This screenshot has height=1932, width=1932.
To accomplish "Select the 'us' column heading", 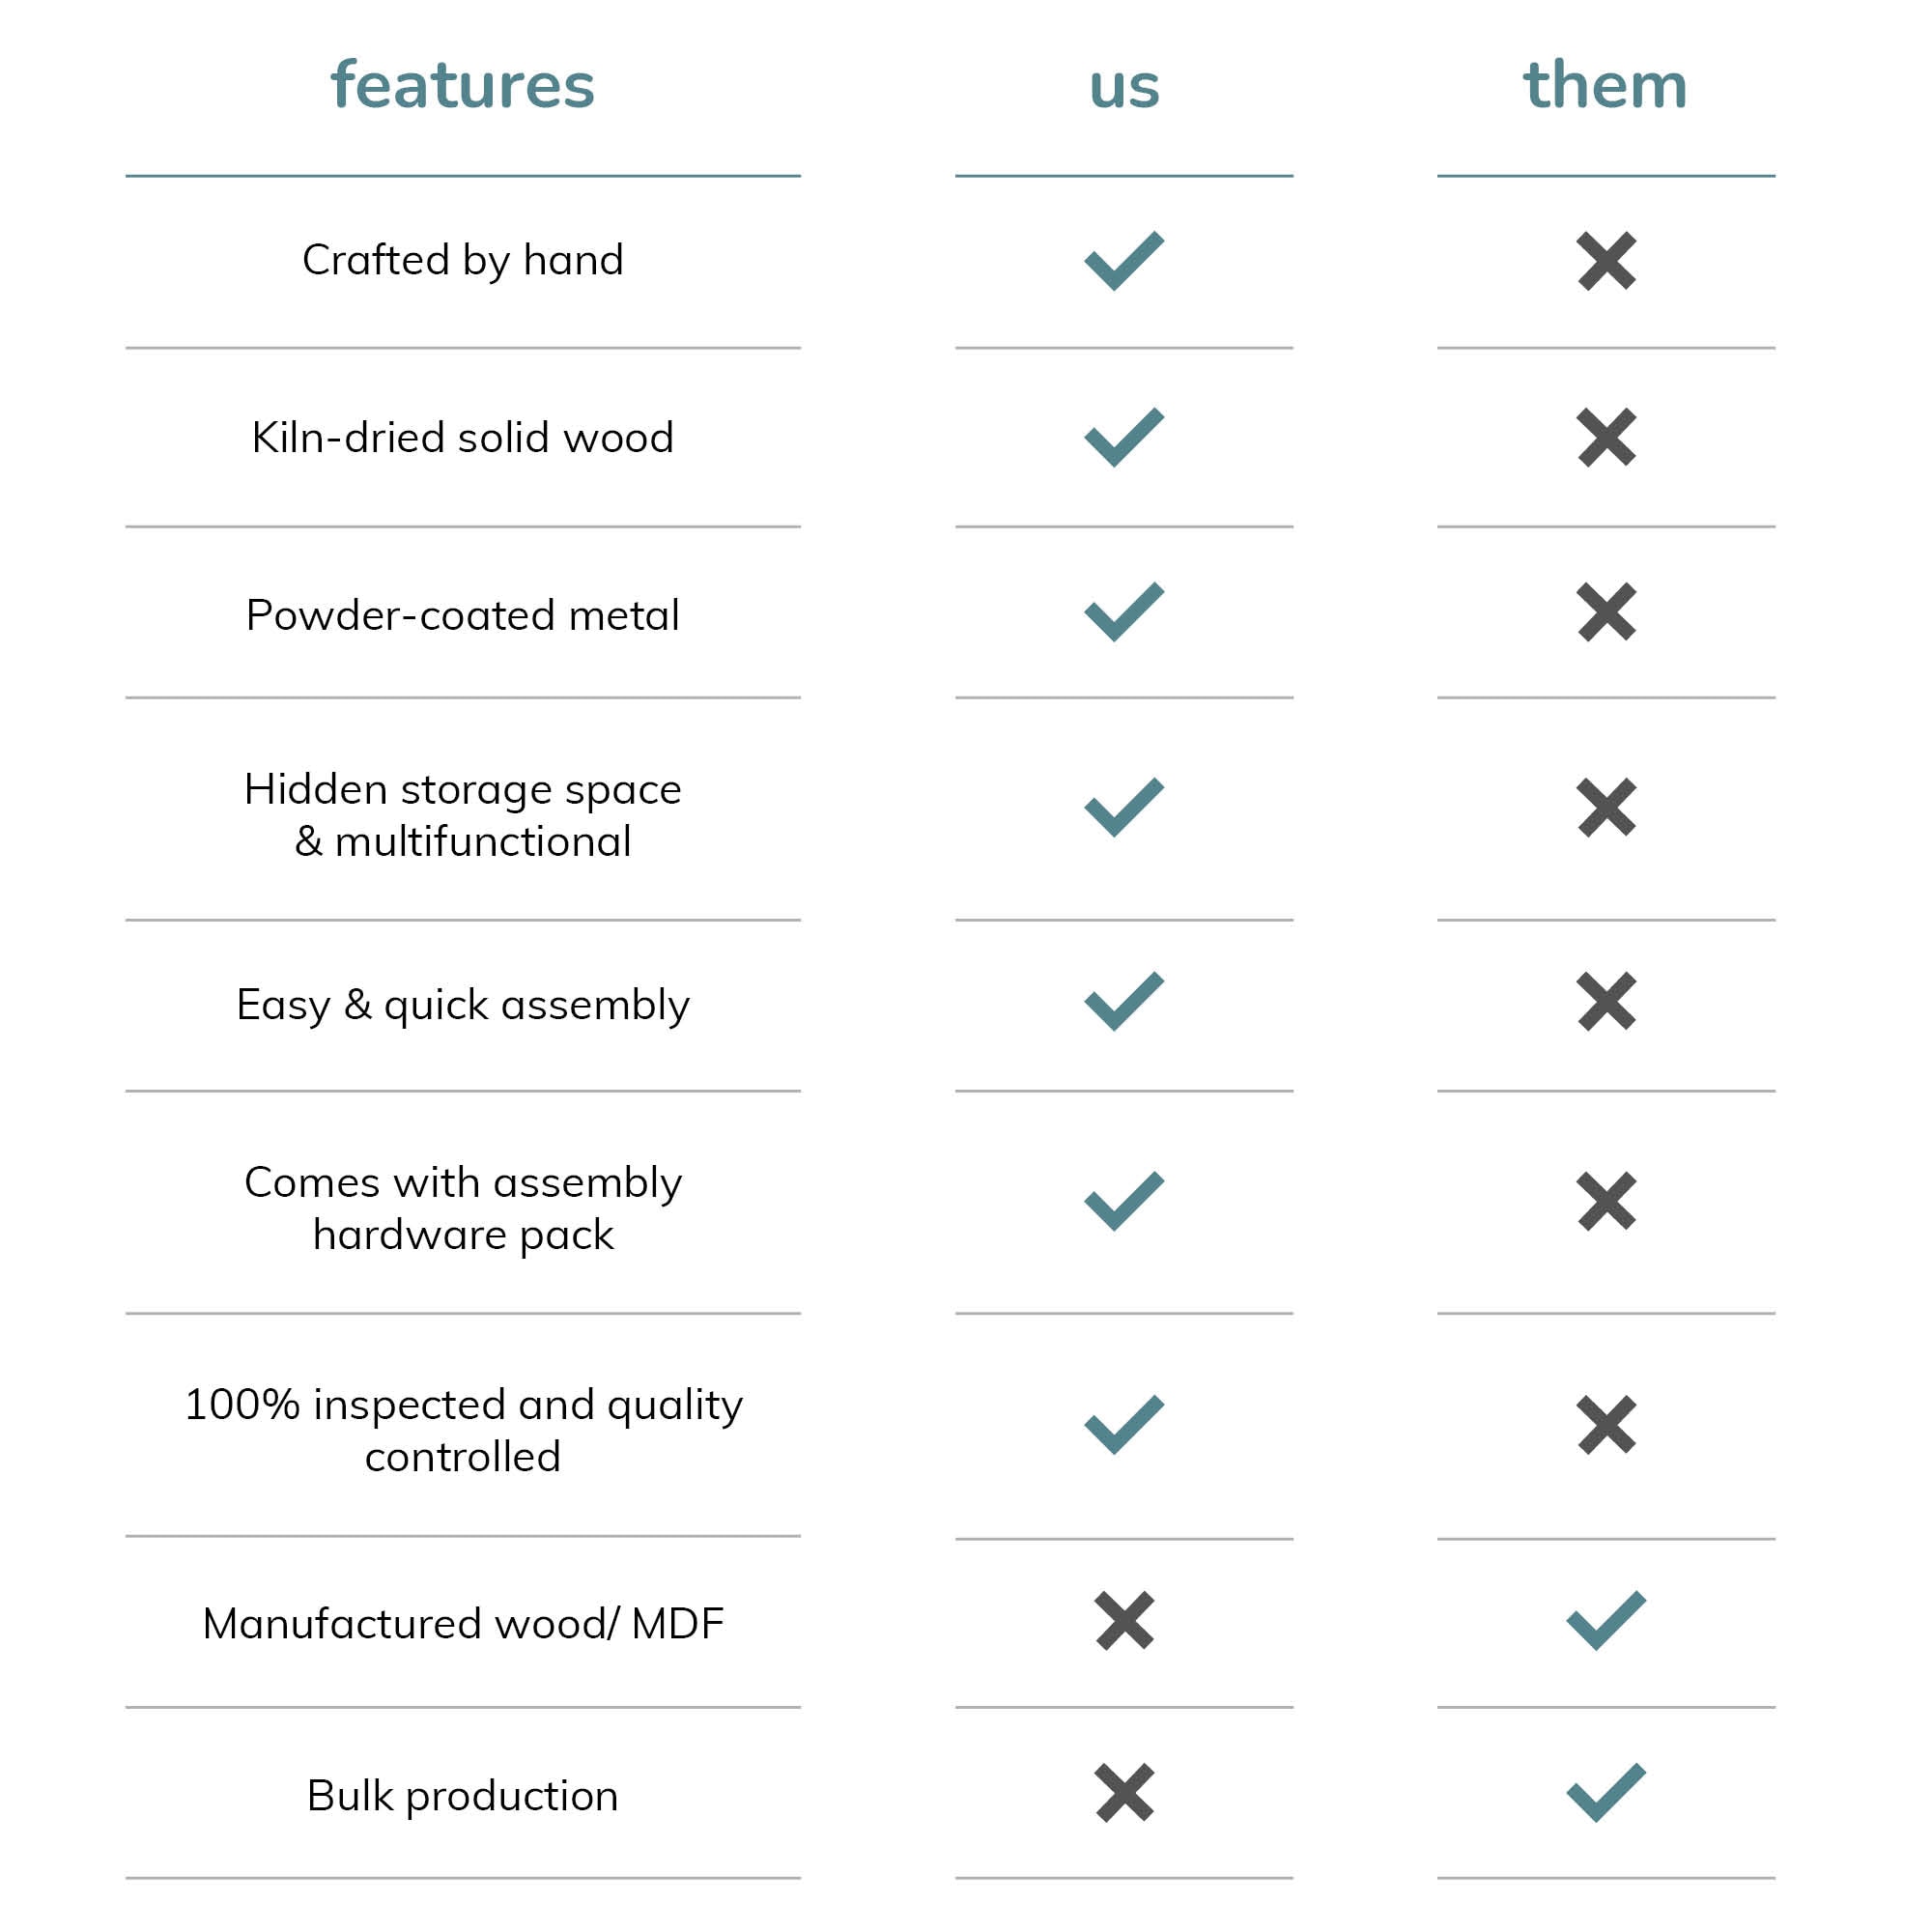I will [x=1124, y=88].
